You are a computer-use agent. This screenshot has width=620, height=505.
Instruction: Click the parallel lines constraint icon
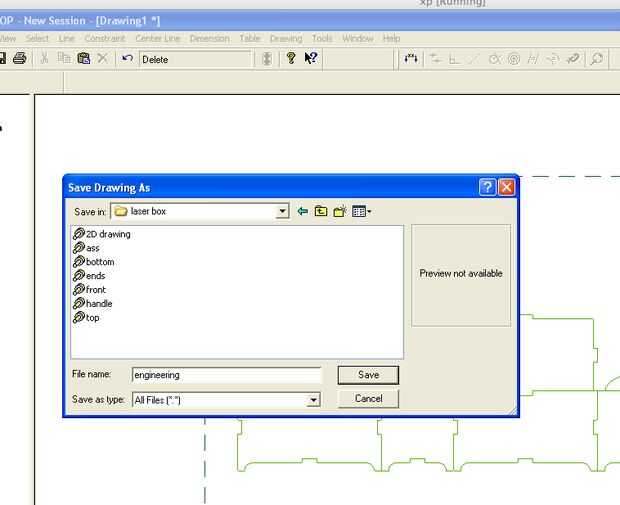(x=533, y=59)
